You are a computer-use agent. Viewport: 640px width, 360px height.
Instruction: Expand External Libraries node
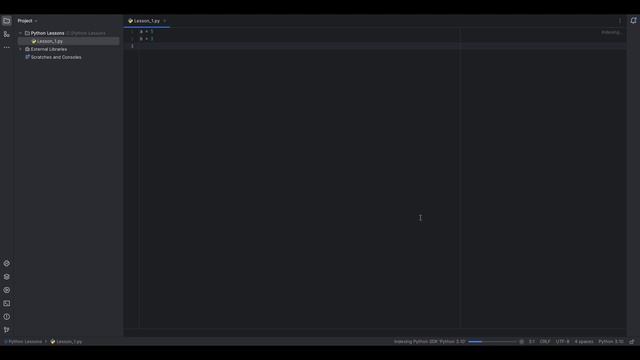(20, 49)
